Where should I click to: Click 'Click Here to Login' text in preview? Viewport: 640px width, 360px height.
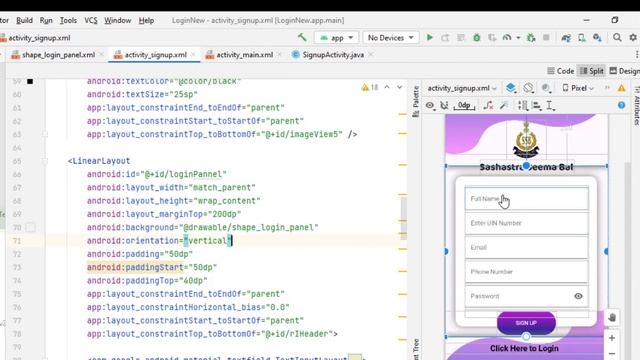[524, 349]
